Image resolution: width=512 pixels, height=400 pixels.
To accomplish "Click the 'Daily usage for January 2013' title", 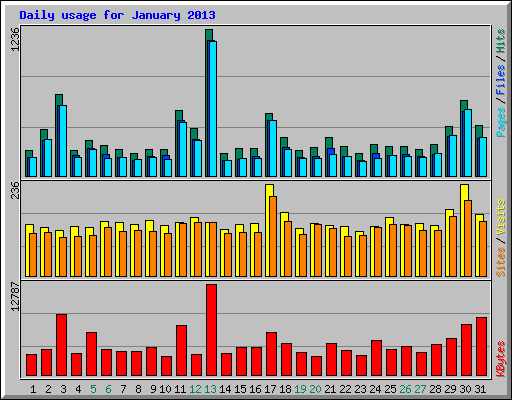I will [x=117, y=15].
